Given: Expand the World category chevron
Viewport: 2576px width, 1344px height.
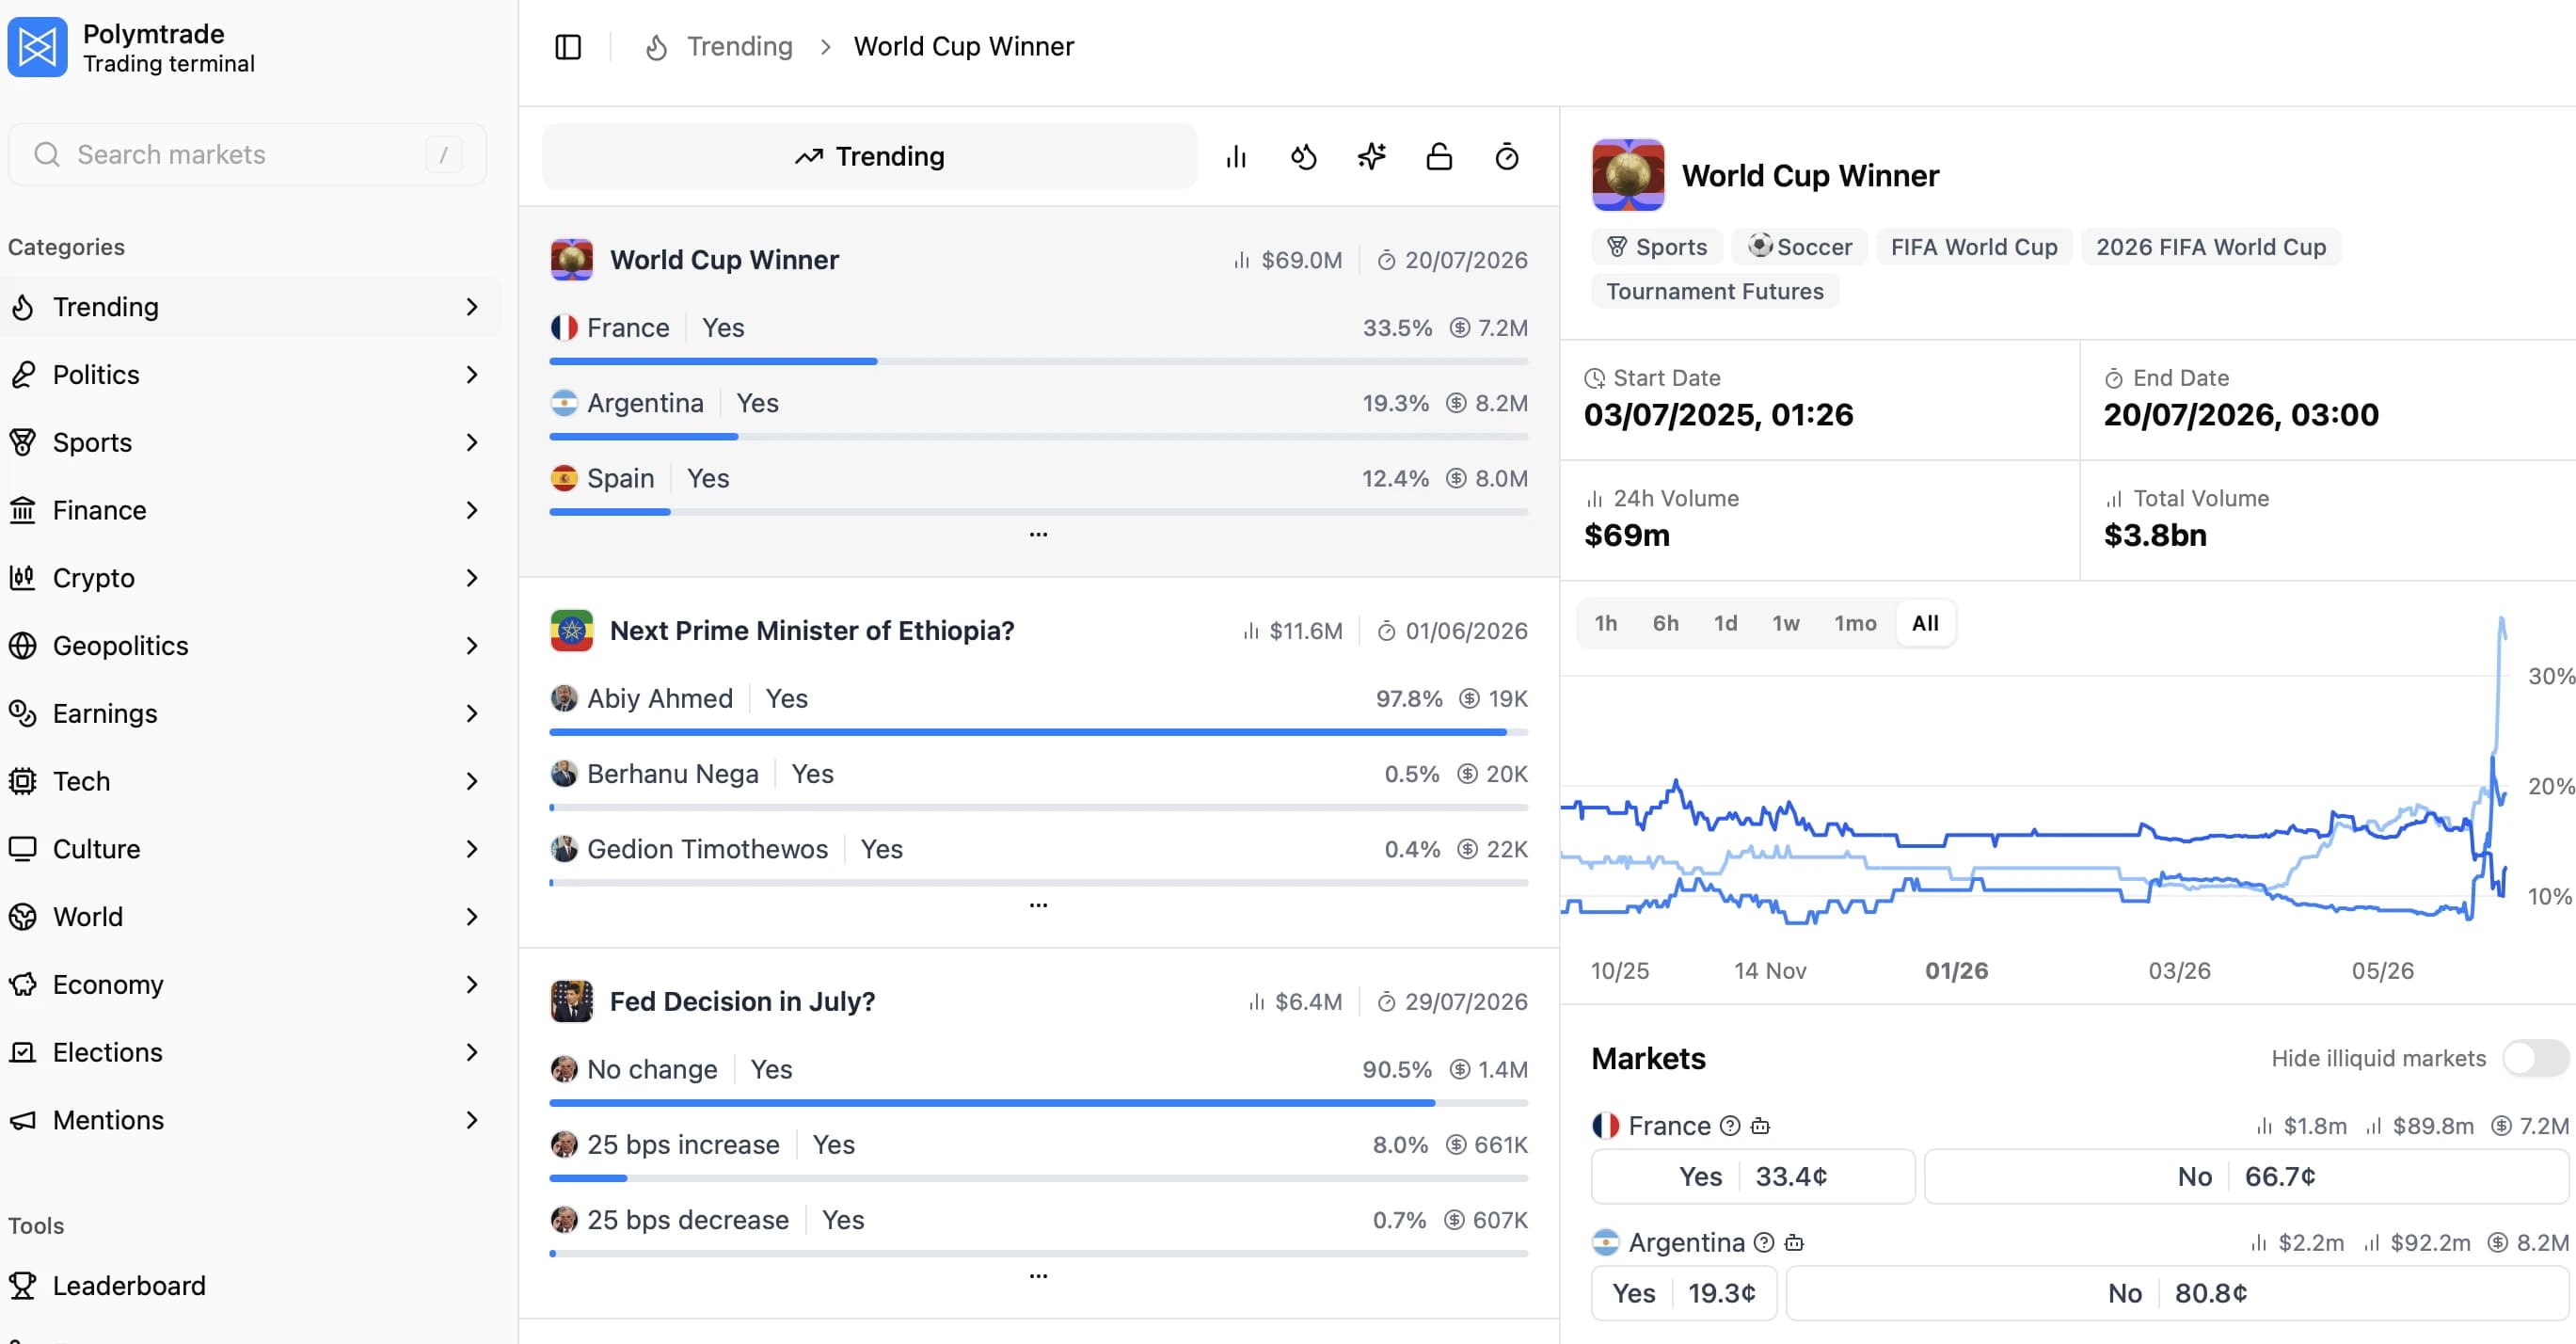Looking at the screenshot, I should 472,917.
